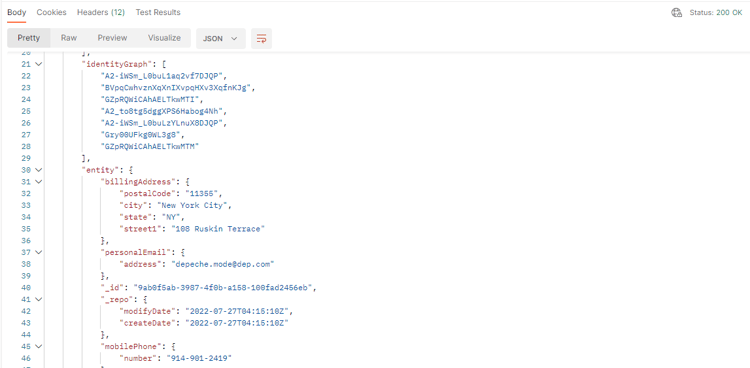The width and height of the screenshot is (750, 368).
Task: Click value "Gry00UFkg0WL3g8"
Action: tap(142, 135)
